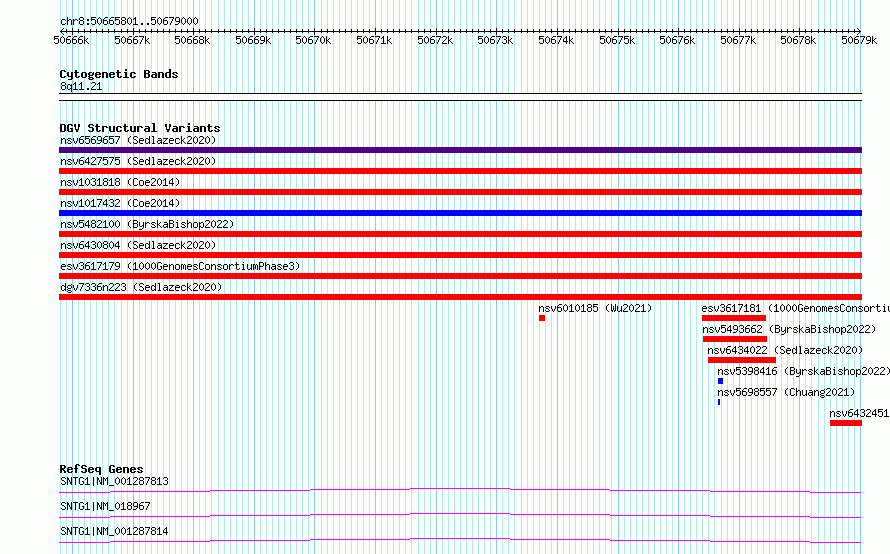Open the nsv5493662 (ByrskaBishop2022) label

(789, 329)
